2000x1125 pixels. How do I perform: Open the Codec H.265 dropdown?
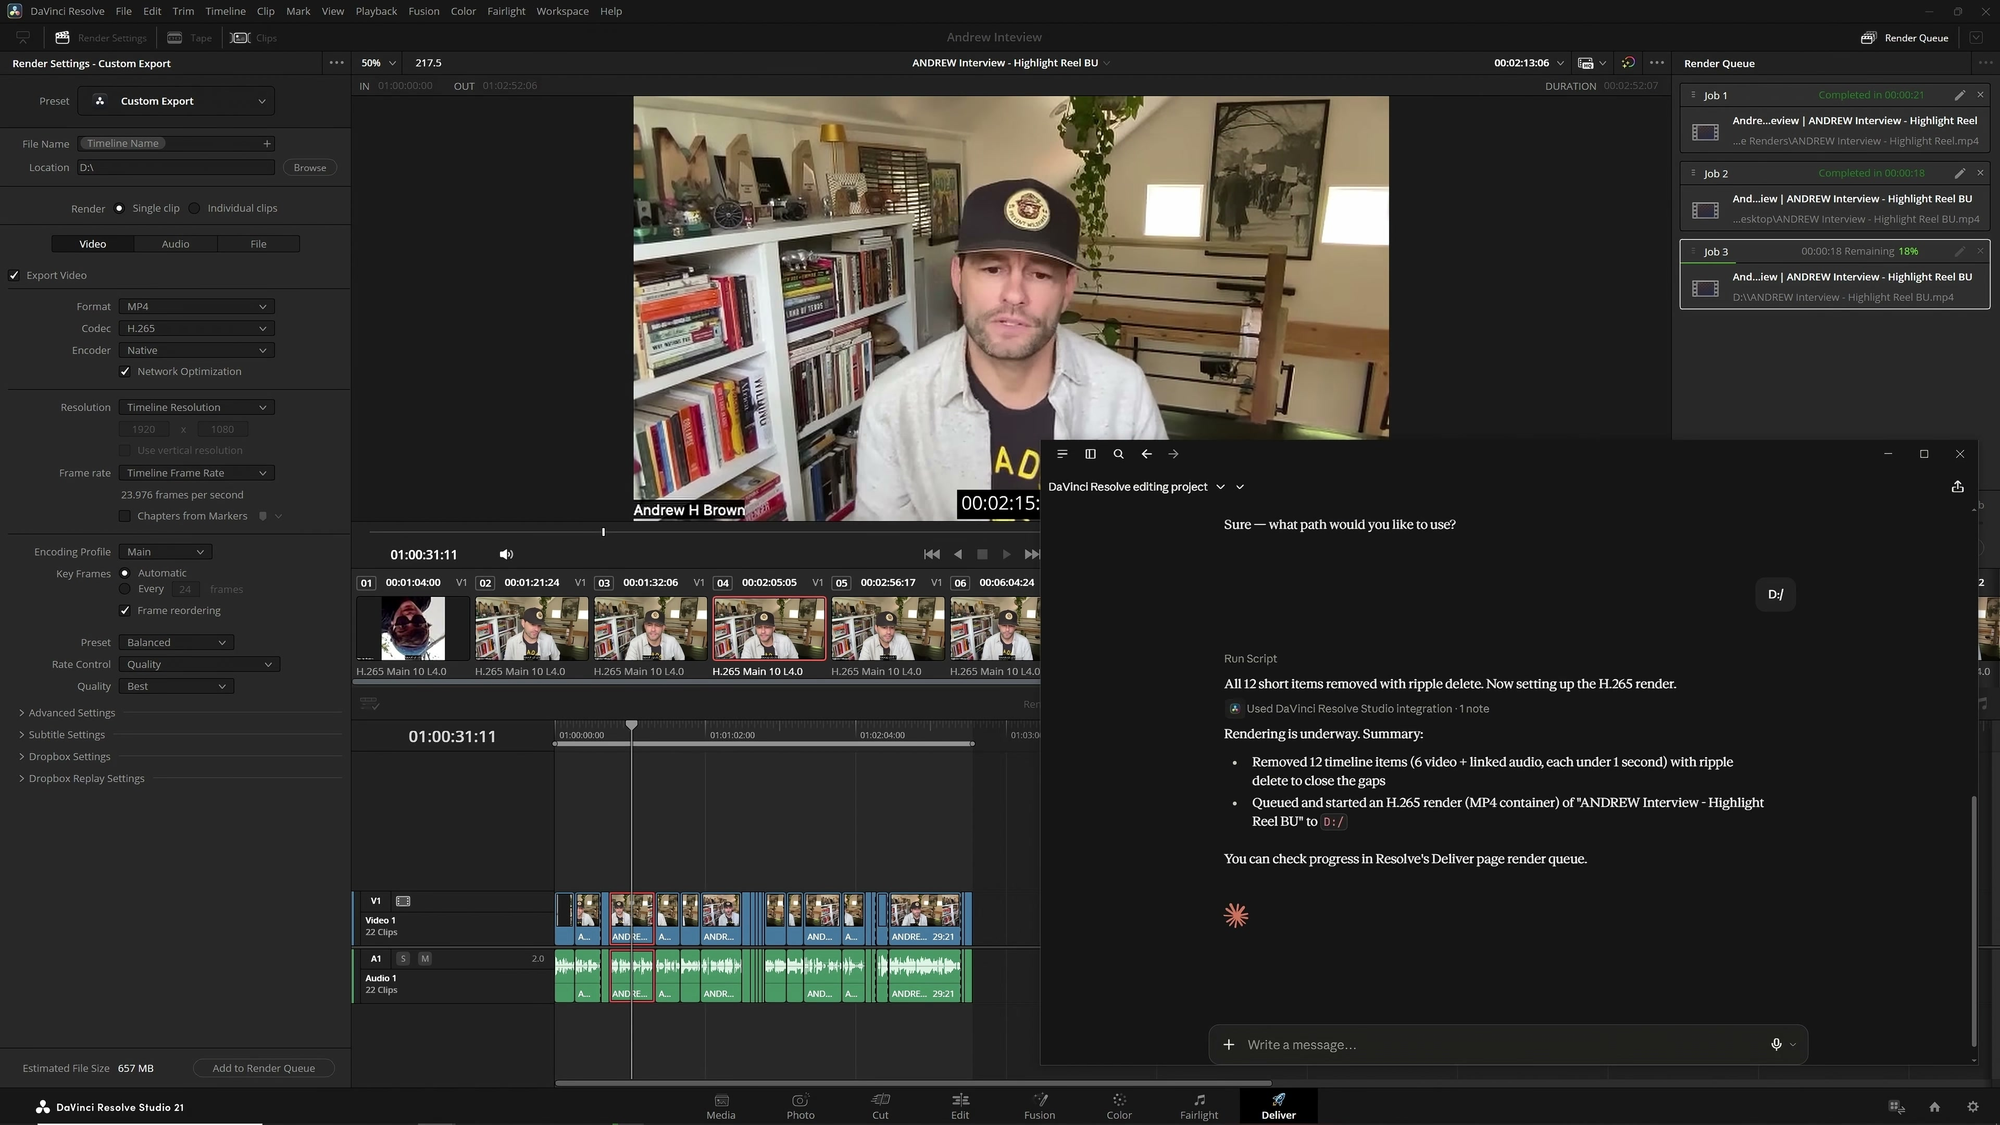[x=196, y=328]
